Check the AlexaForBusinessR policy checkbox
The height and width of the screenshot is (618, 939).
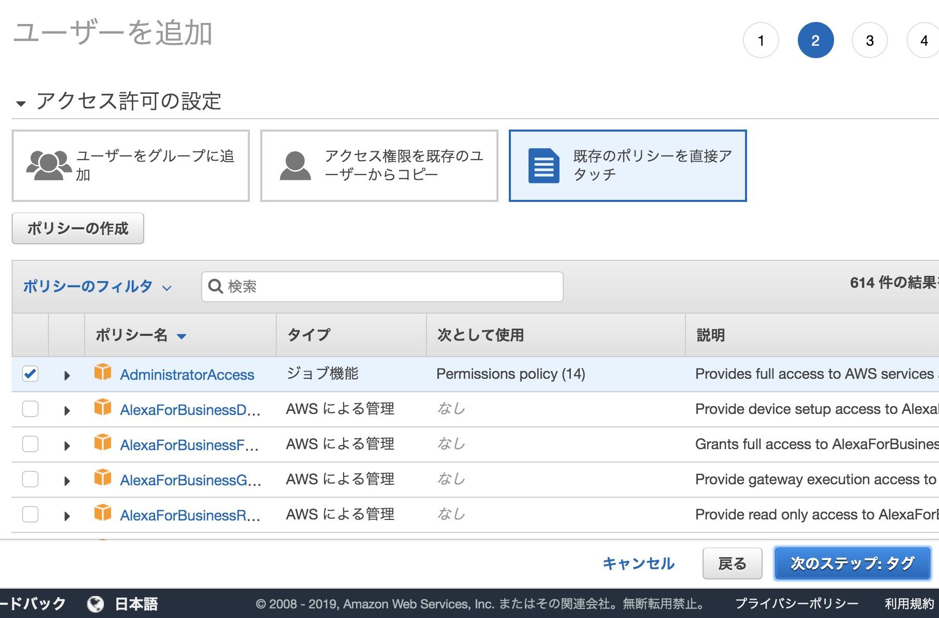[30, 514]
